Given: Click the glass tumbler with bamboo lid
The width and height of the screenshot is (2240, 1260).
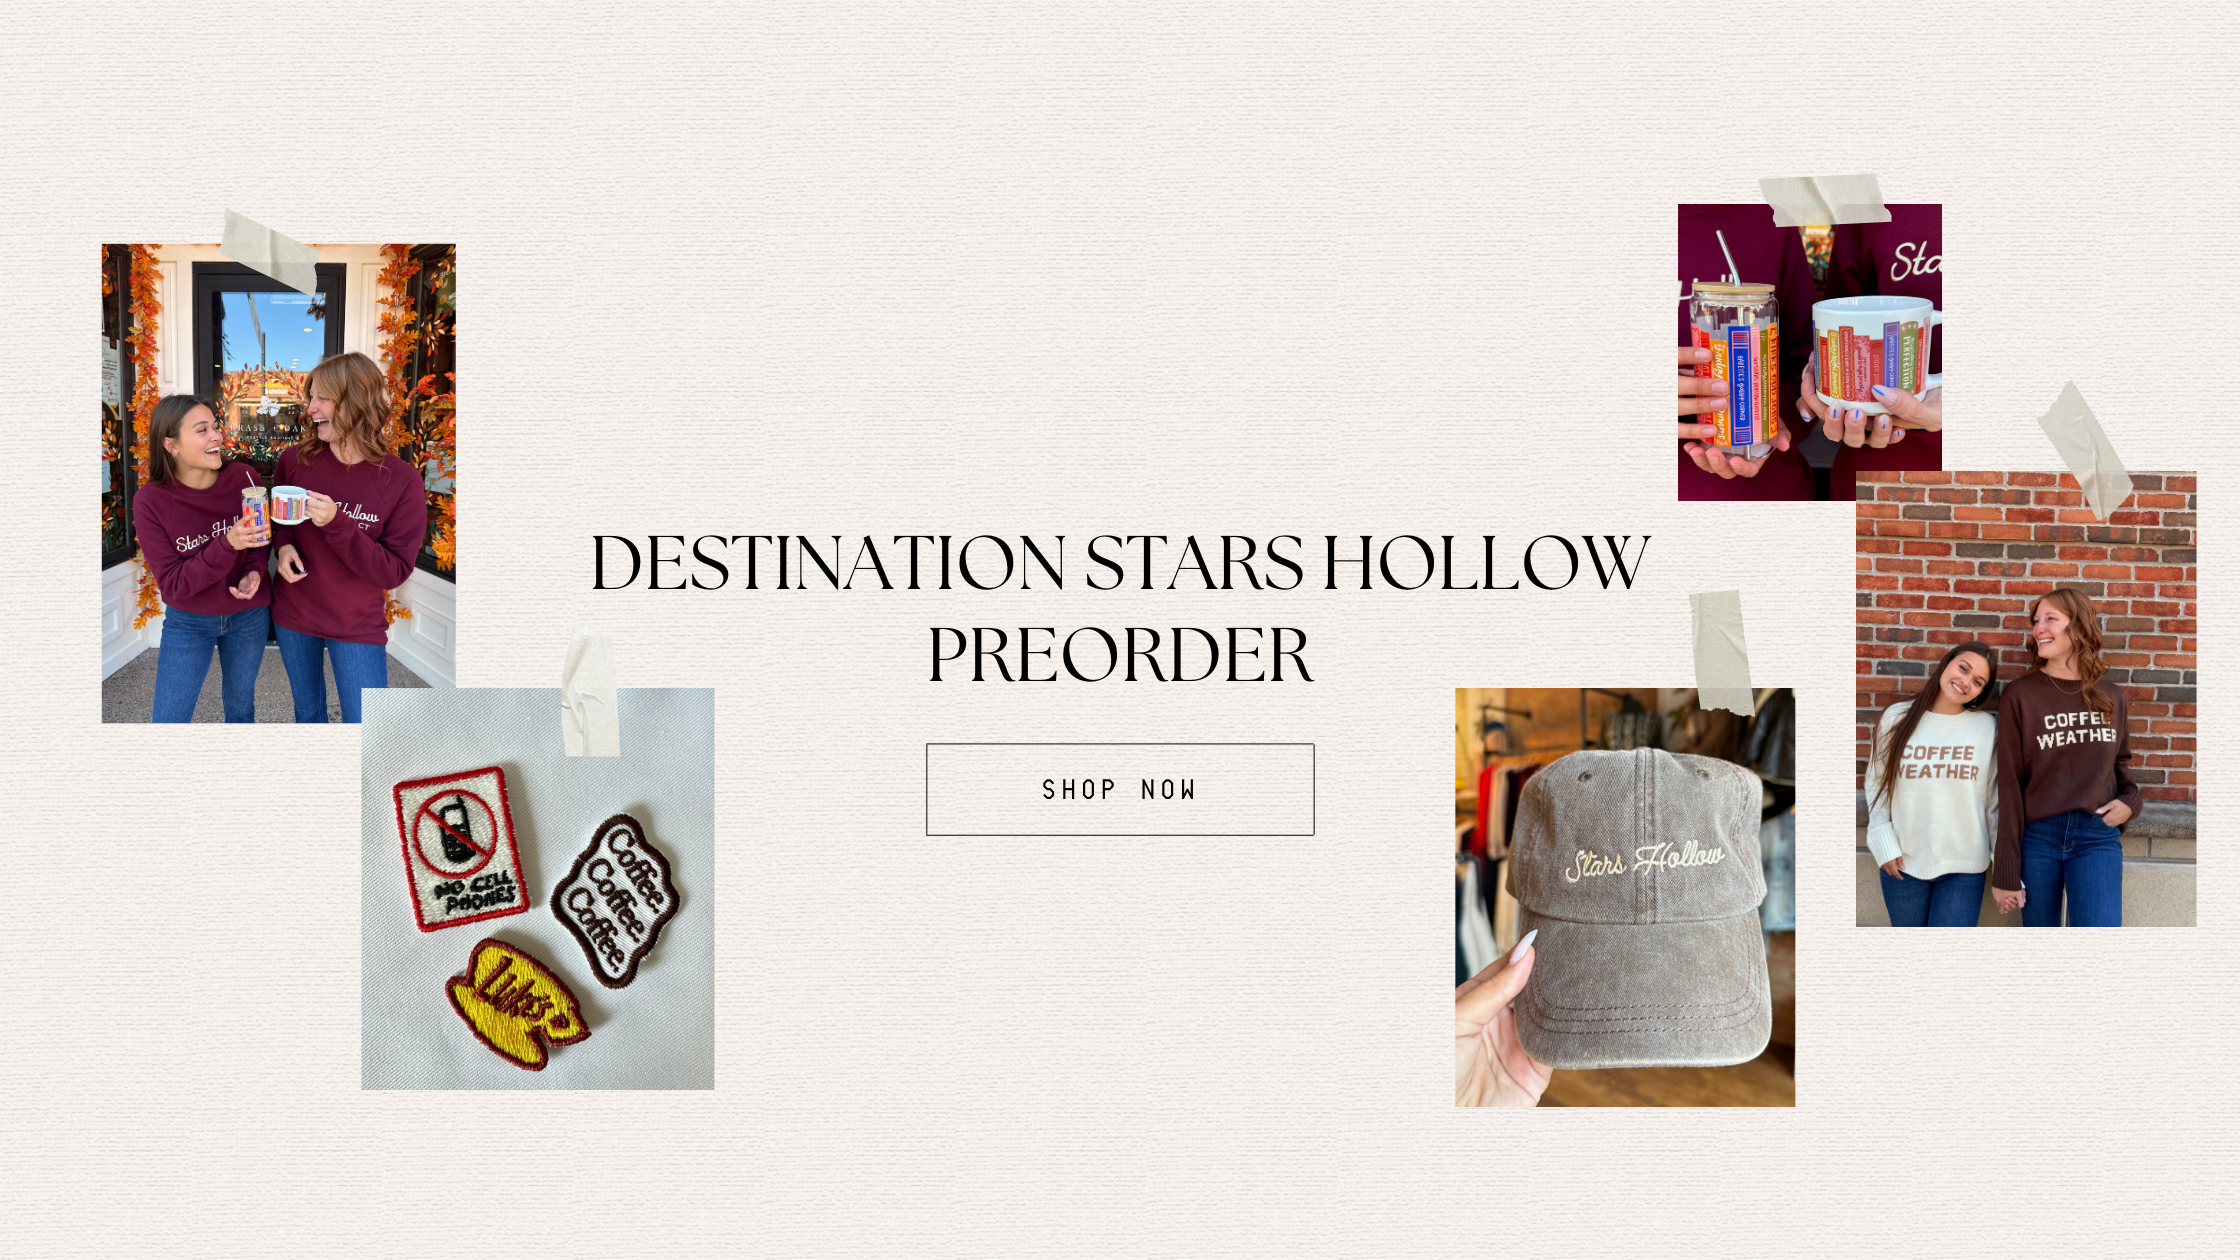Looking at the screenshot, I should pyautogui.click(x=1734, y=368).
